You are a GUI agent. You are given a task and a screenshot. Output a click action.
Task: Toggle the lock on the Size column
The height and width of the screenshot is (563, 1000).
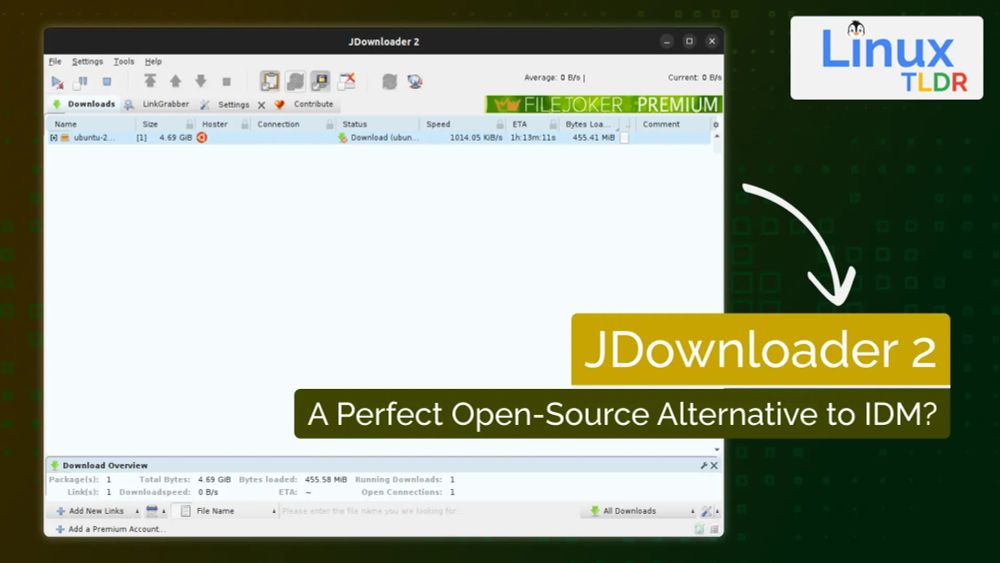[x=189, y=124]
